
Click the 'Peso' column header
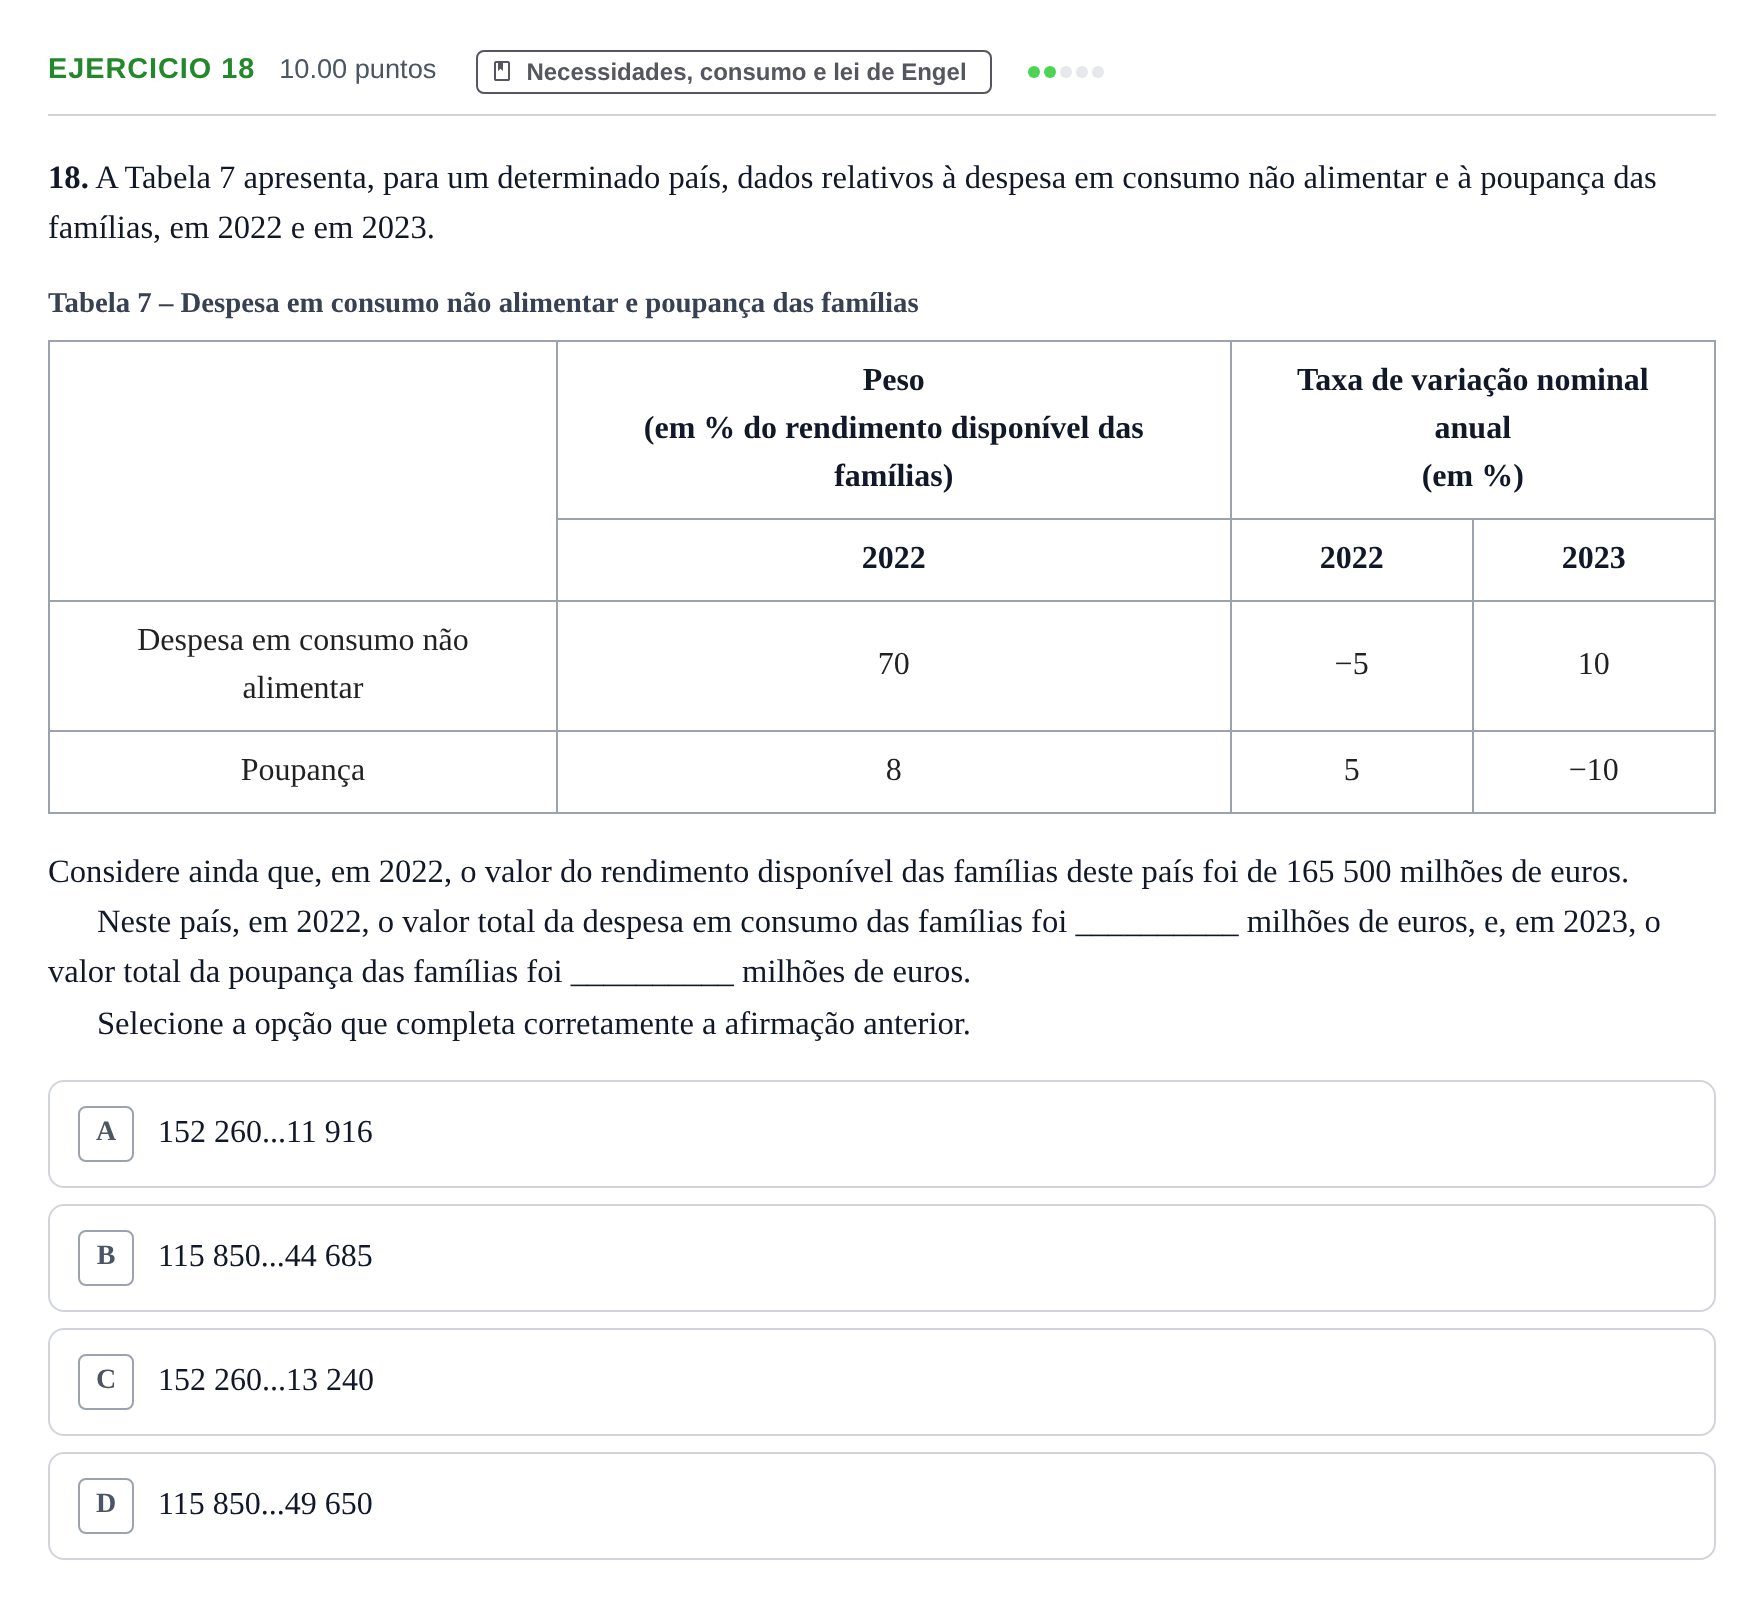[x=894, y=429]
